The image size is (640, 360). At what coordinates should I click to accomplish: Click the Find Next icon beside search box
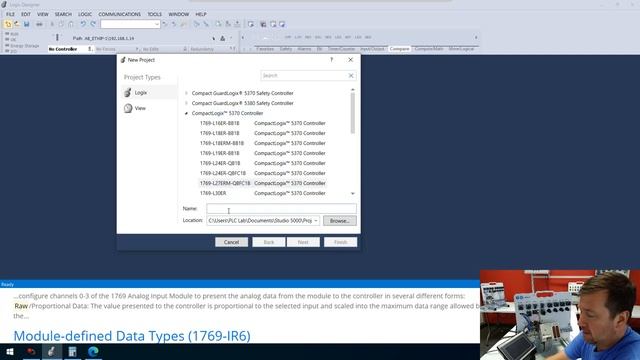coord(174,24)
